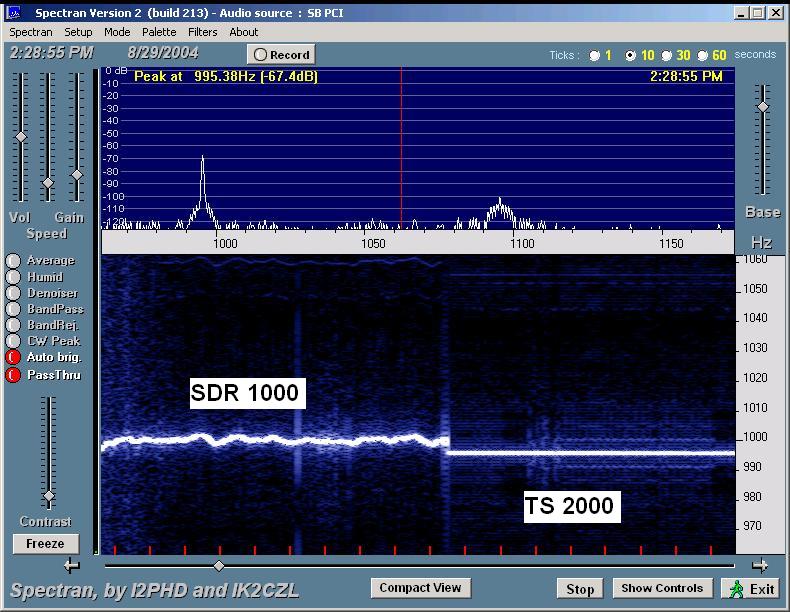Maximize the Spectran window
790x612 pixels.
[x=757, y=13]
